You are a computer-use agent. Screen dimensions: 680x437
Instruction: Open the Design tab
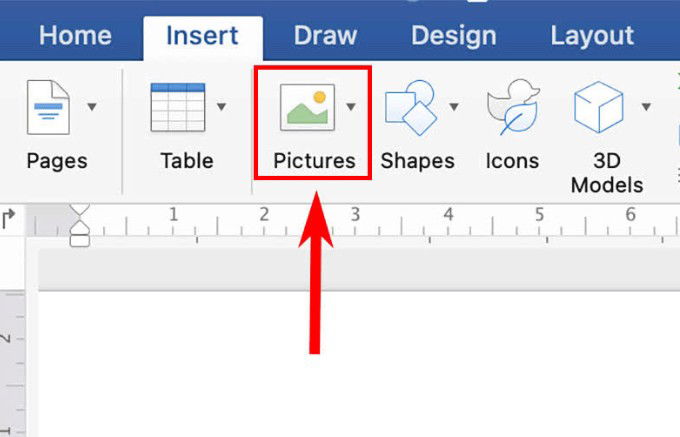454,36
